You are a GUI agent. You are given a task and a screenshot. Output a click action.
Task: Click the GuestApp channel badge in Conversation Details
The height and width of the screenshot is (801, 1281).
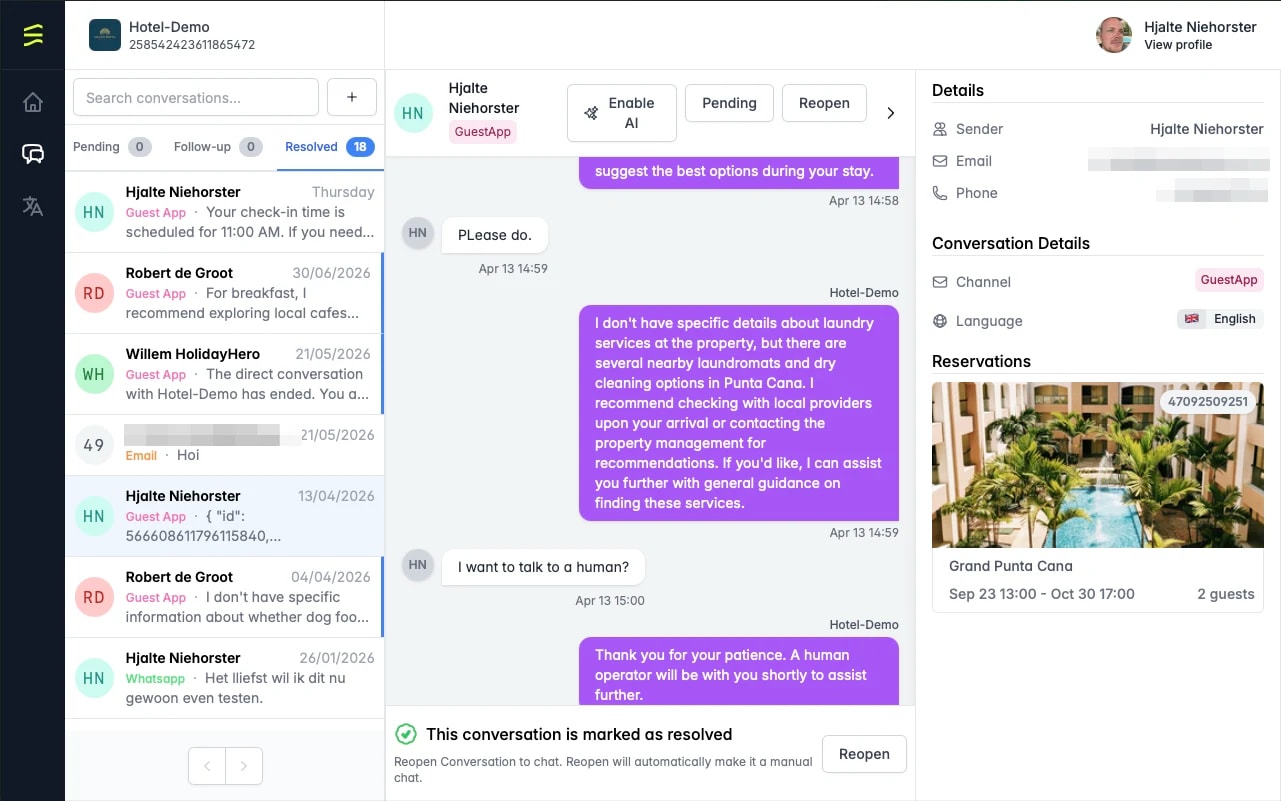pyautogui.click(x=1229, y=280)
